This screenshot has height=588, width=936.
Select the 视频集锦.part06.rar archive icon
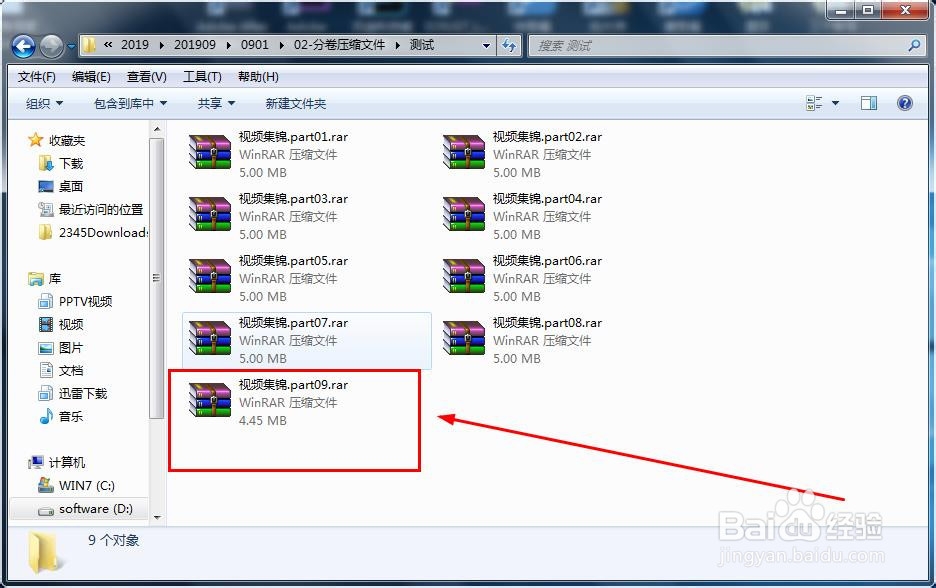pos(463,276)
